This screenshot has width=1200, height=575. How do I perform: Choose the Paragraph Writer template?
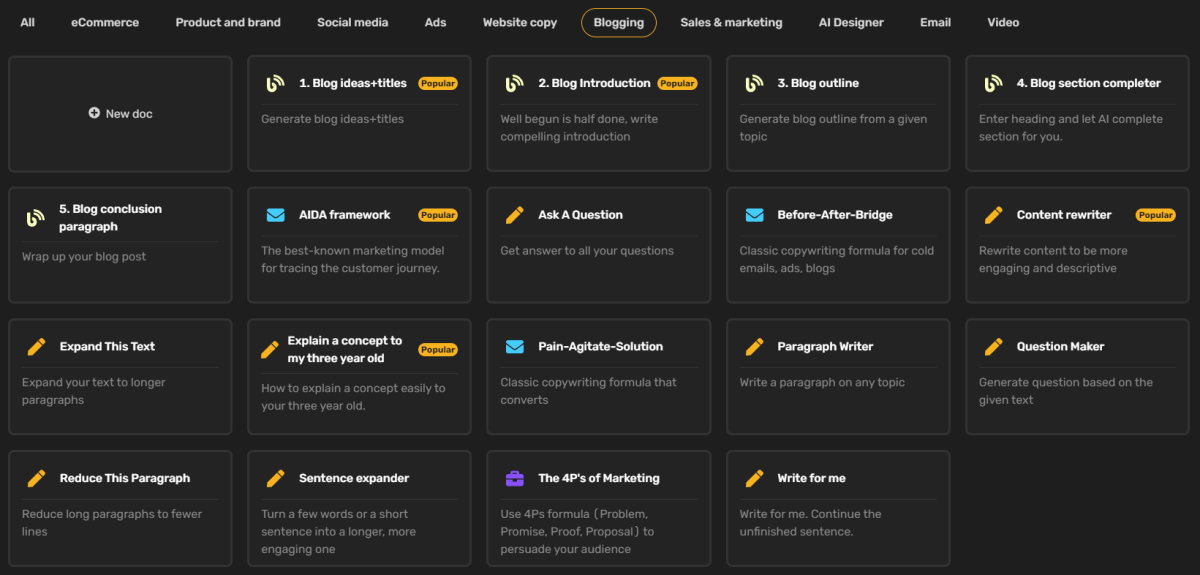coord(838,377)
